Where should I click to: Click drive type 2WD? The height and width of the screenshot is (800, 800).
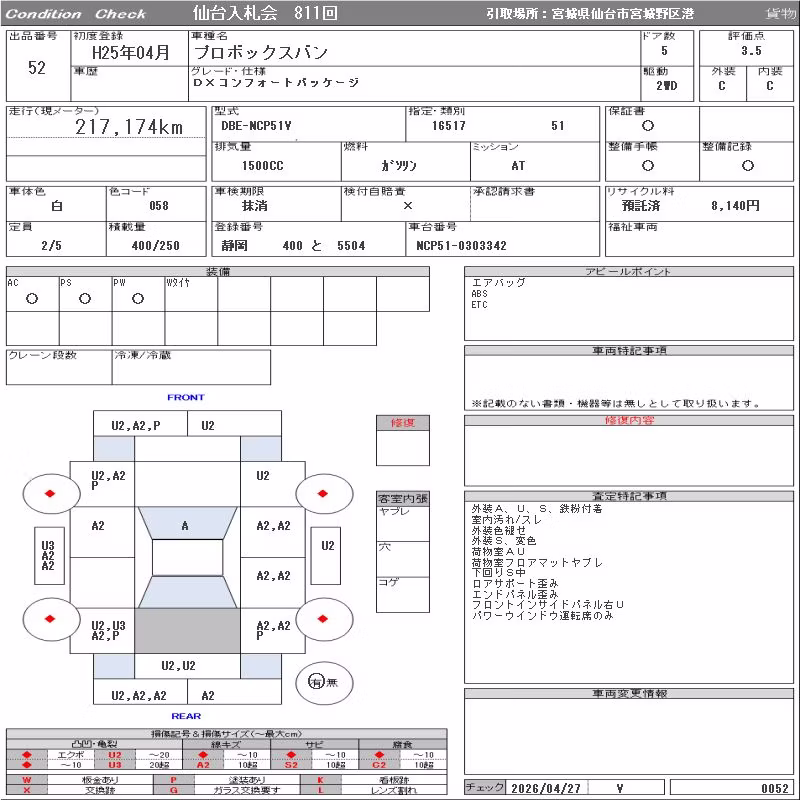[667, 86]
